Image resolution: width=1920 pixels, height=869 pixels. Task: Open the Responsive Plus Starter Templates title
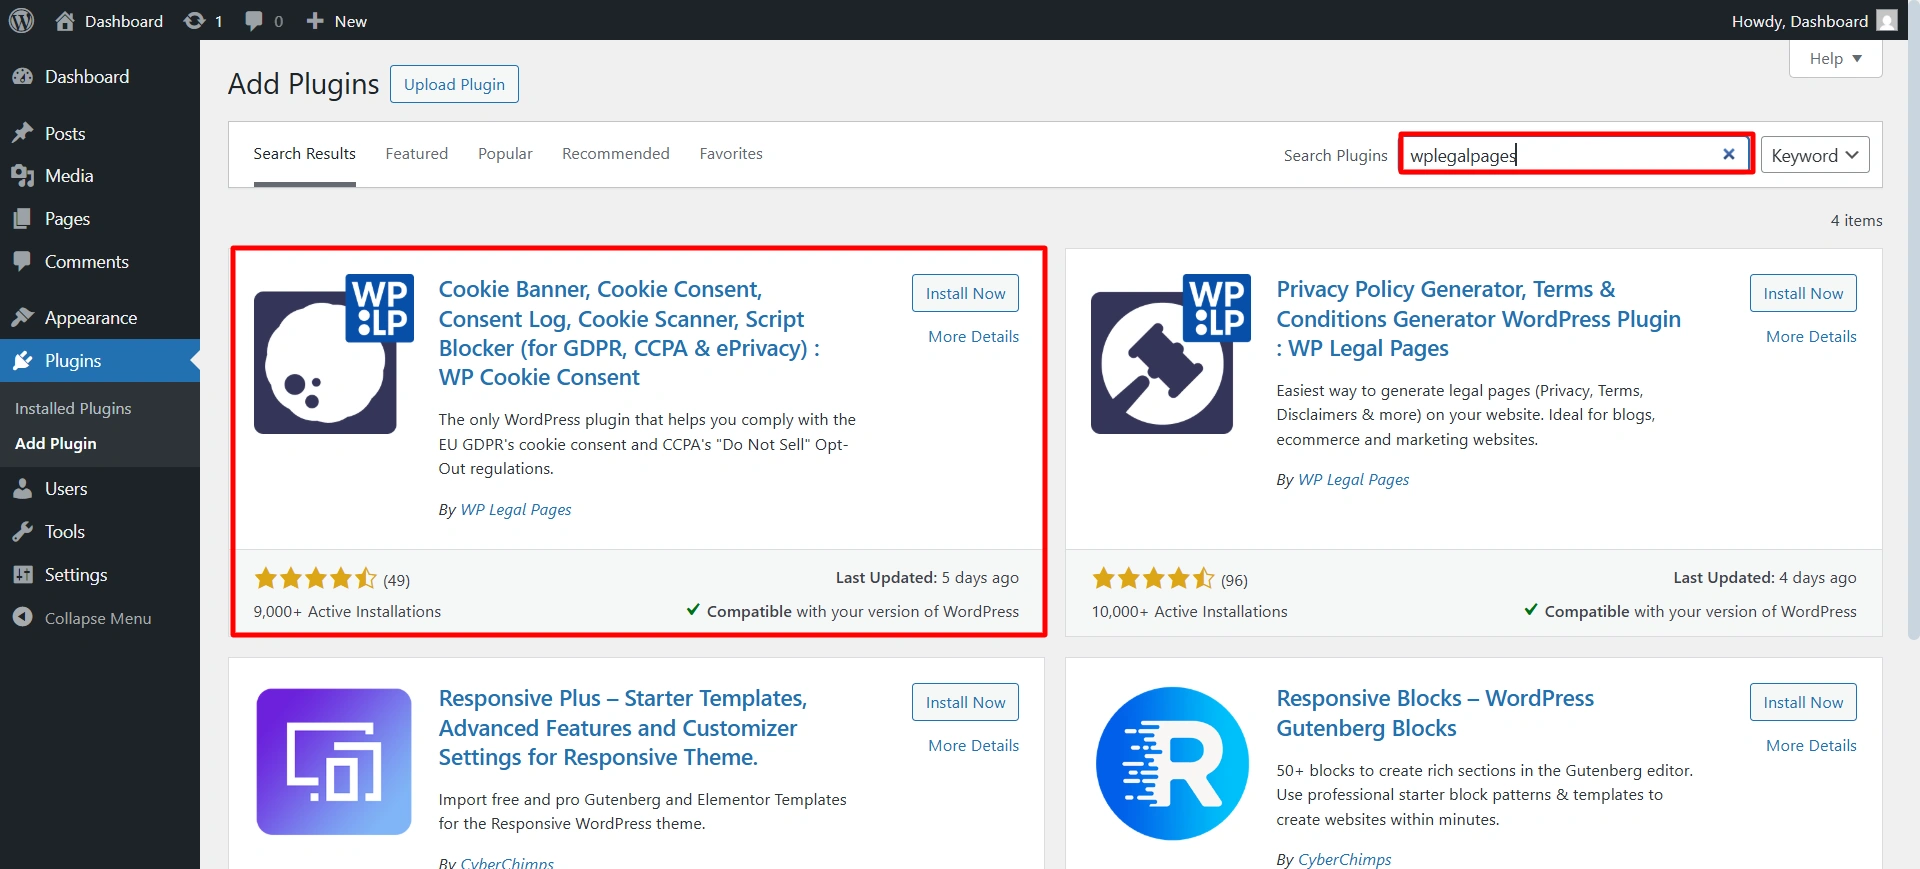coord(622,728)
